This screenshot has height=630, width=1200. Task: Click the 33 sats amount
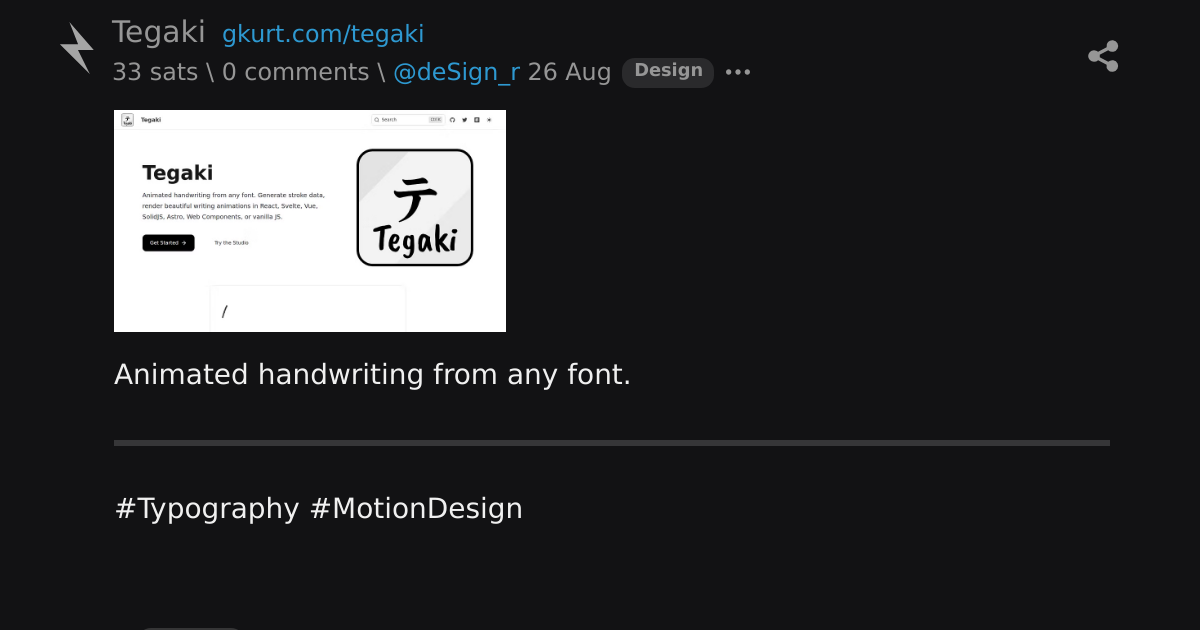point(155,72)
